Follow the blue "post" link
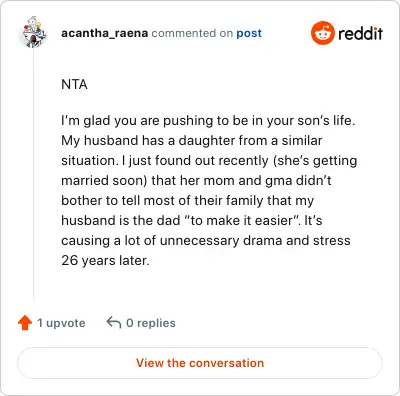The height and width of the screenshot is (396, 400). (x=249, y=33)
